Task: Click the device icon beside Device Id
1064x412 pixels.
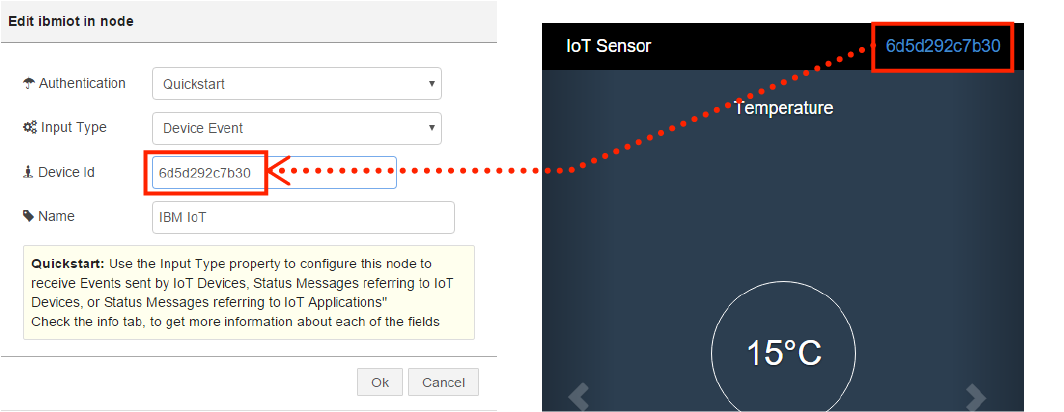Action: 28,172
